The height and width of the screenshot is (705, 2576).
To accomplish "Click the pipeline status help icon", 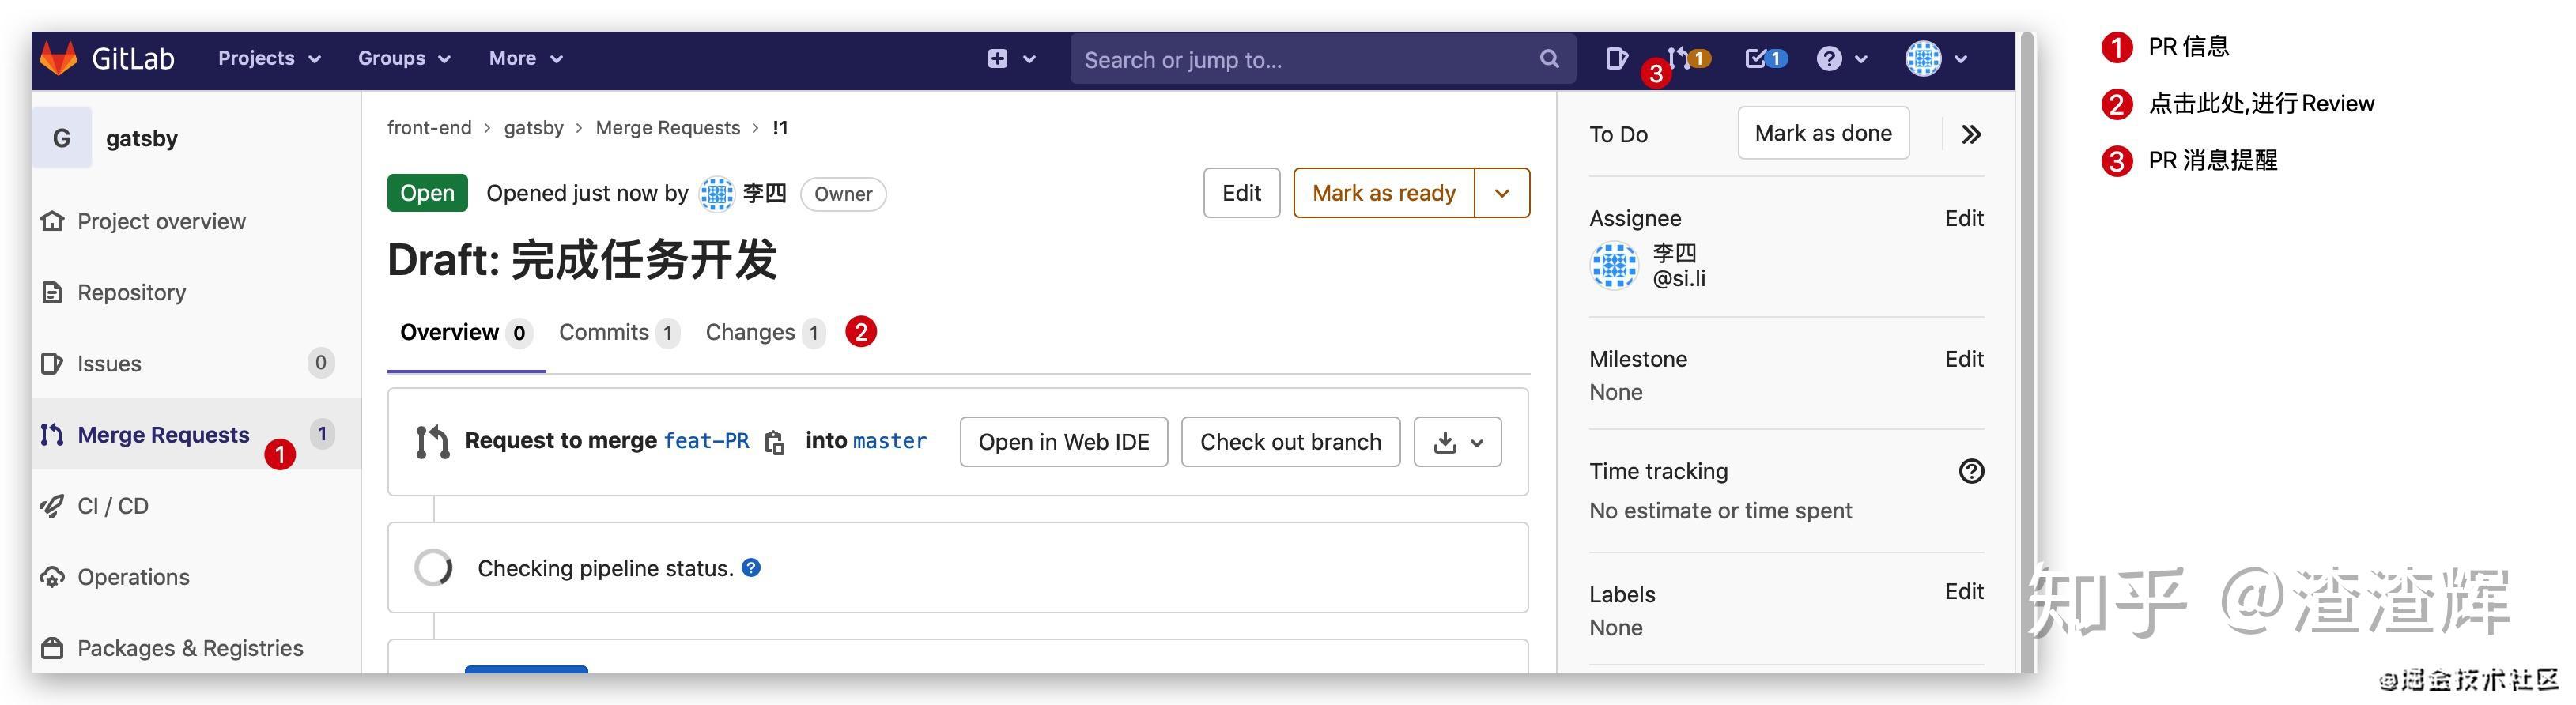I will [x=752, y=568].
